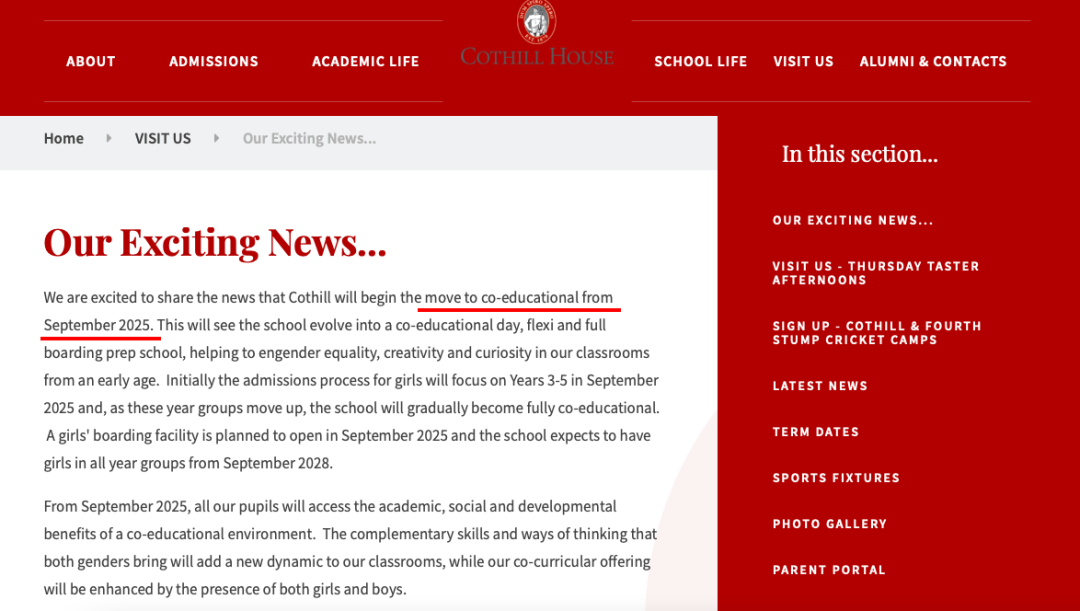Click the text 'girls in all year groups from September 2028'

click(x=187, y=463)
